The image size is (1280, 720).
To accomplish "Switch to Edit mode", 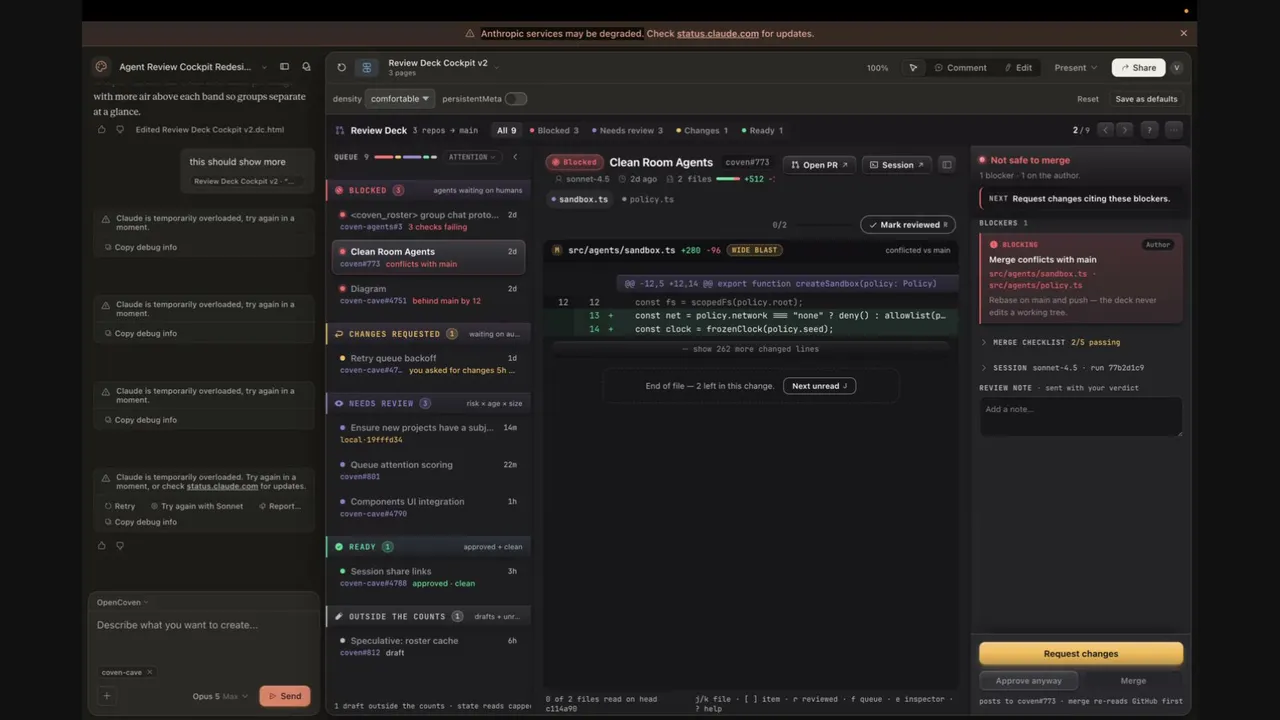I will pos(1018,68).
